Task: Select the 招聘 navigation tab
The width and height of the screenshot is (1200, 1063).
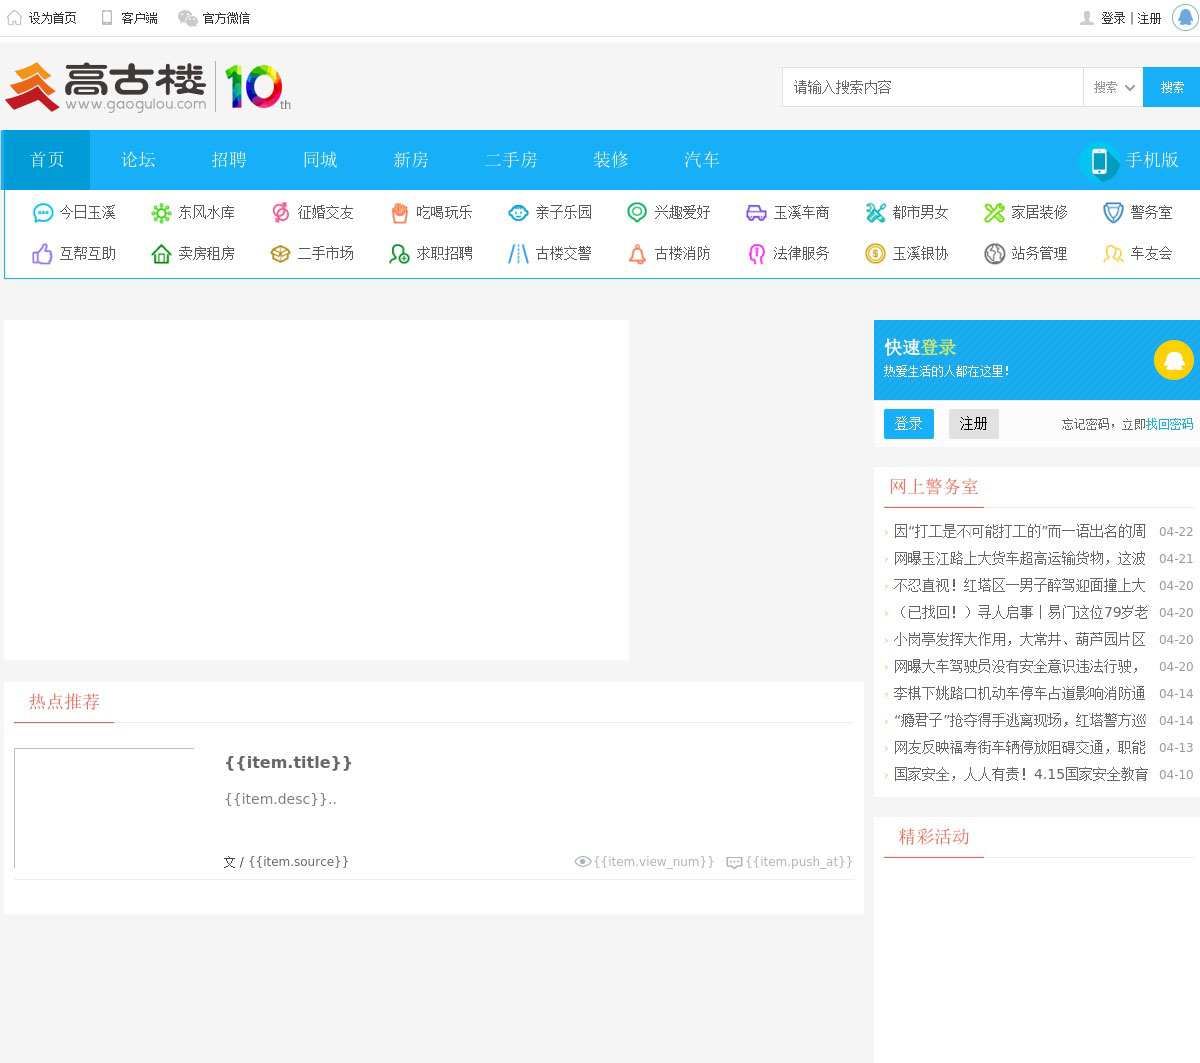Action: [229, 160]
